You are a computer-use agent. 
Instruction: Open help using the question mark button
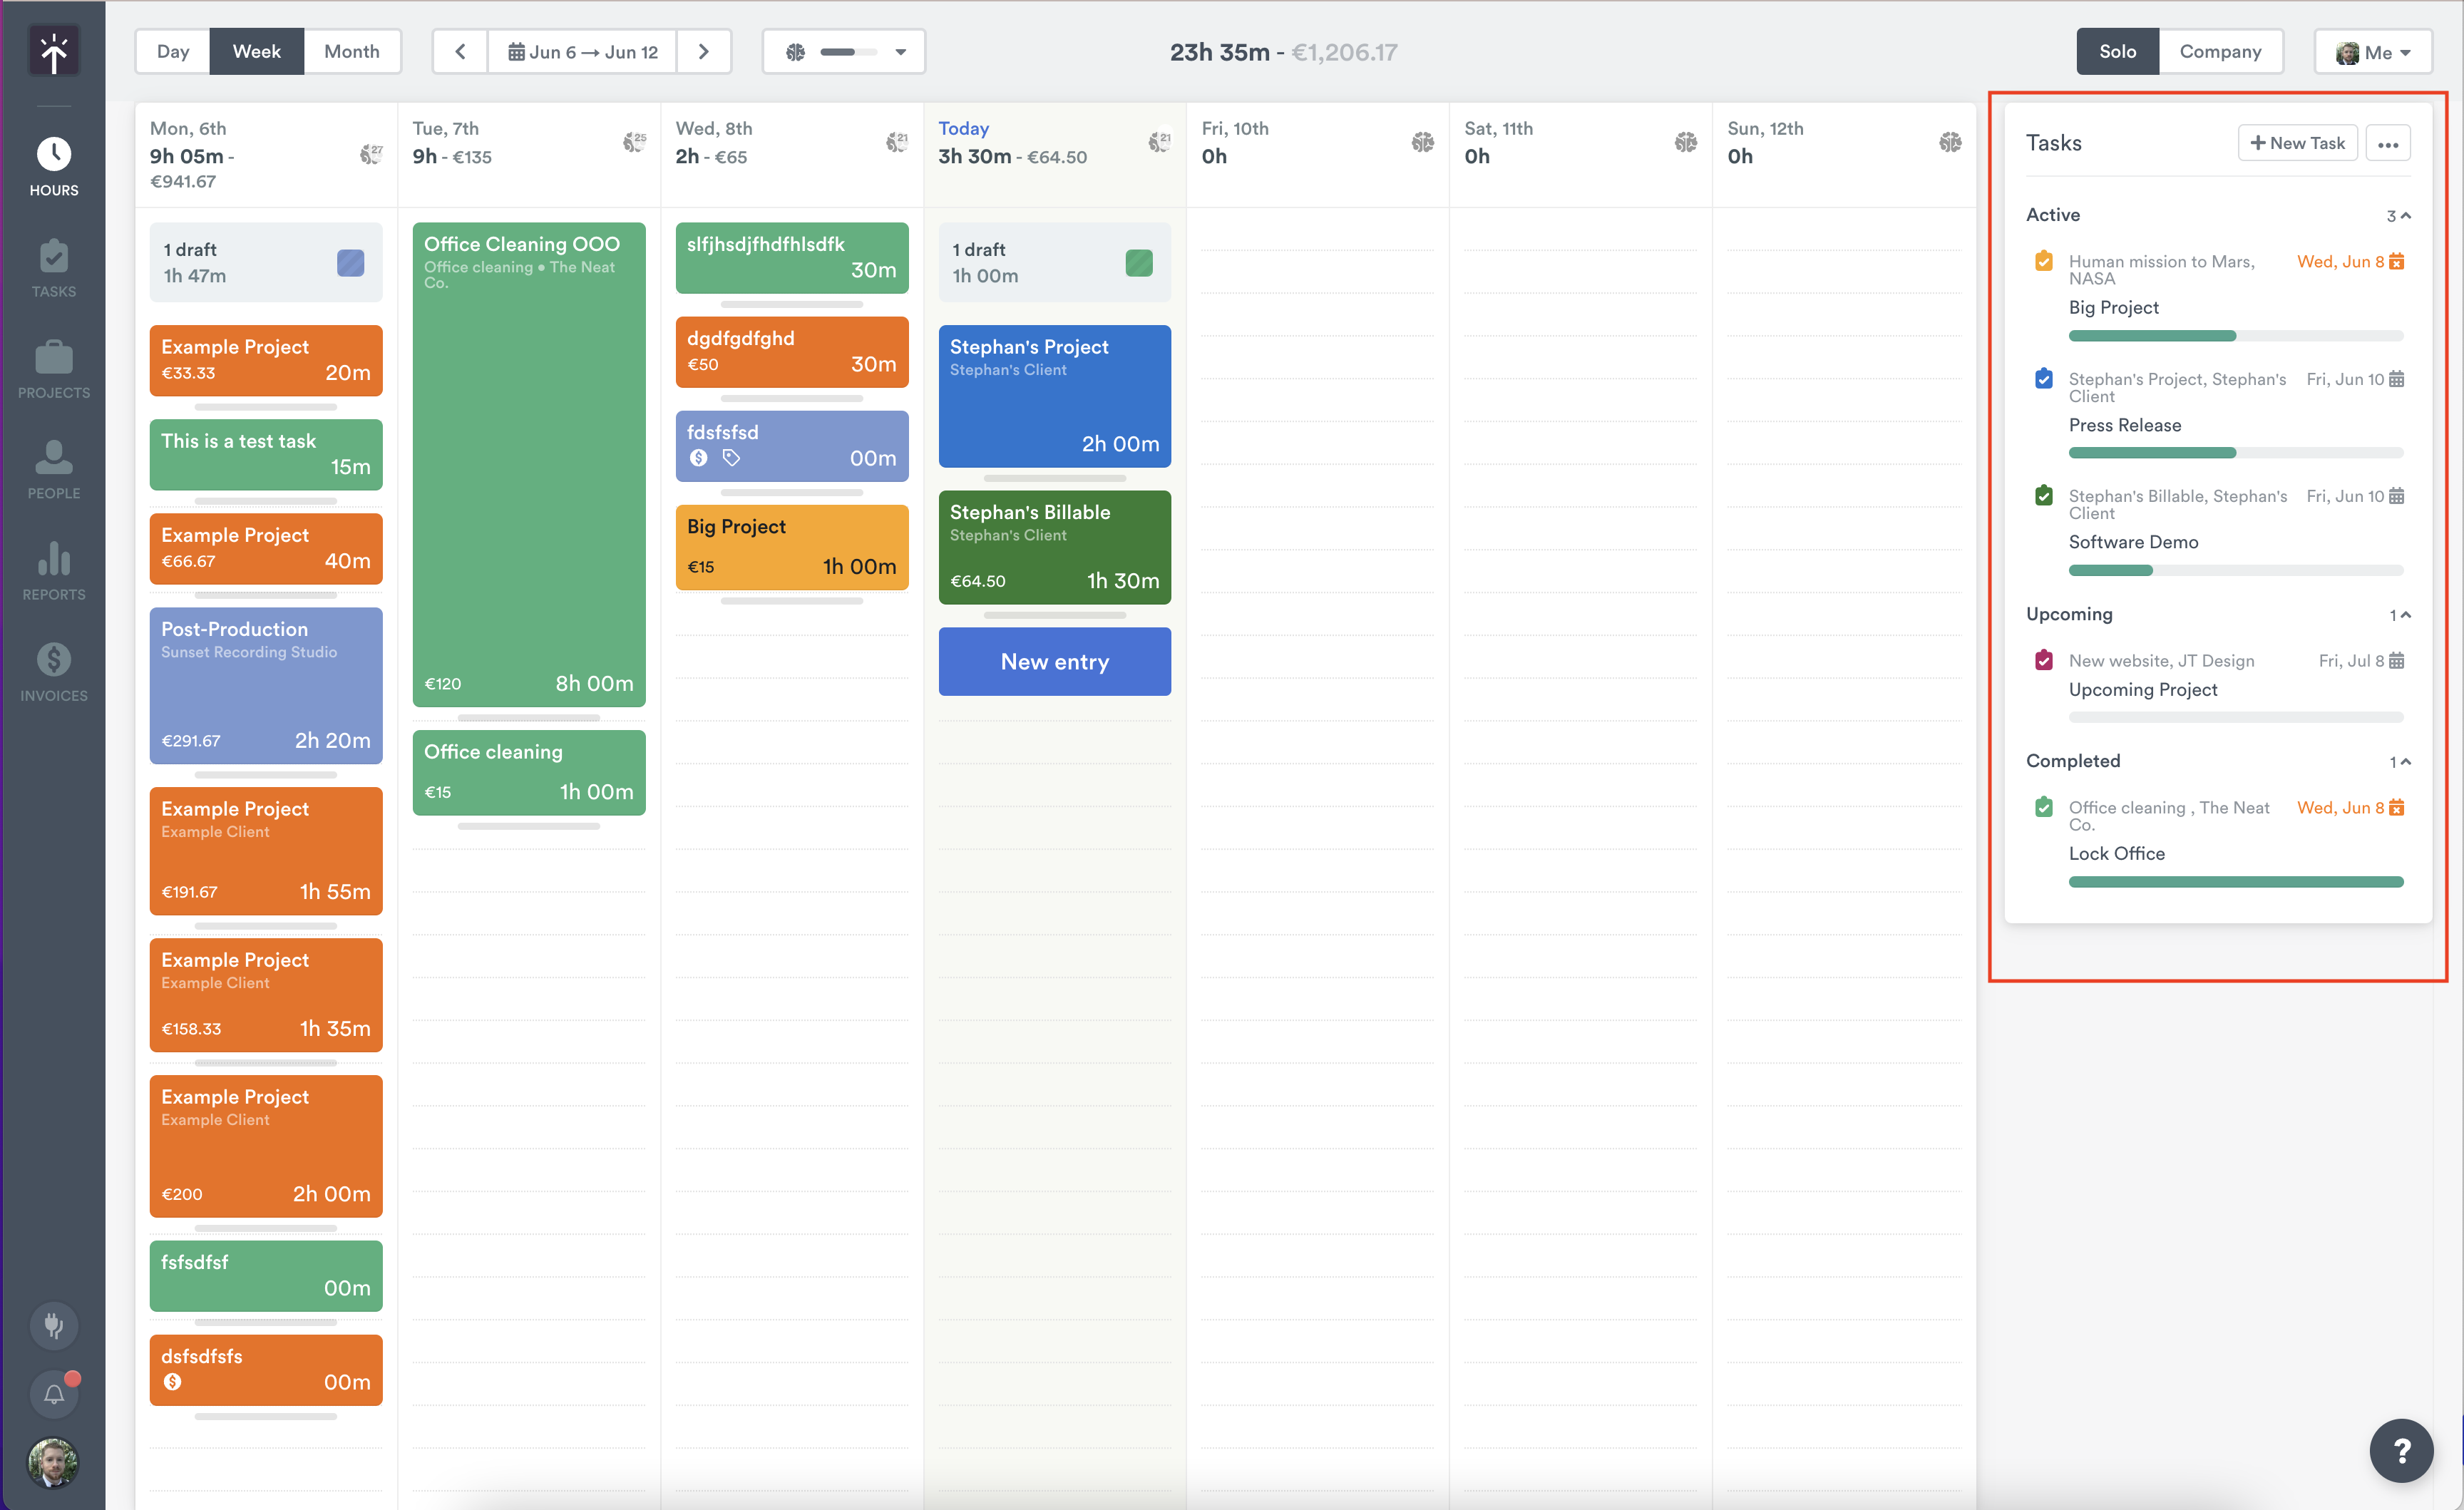coord(2402,1451)
